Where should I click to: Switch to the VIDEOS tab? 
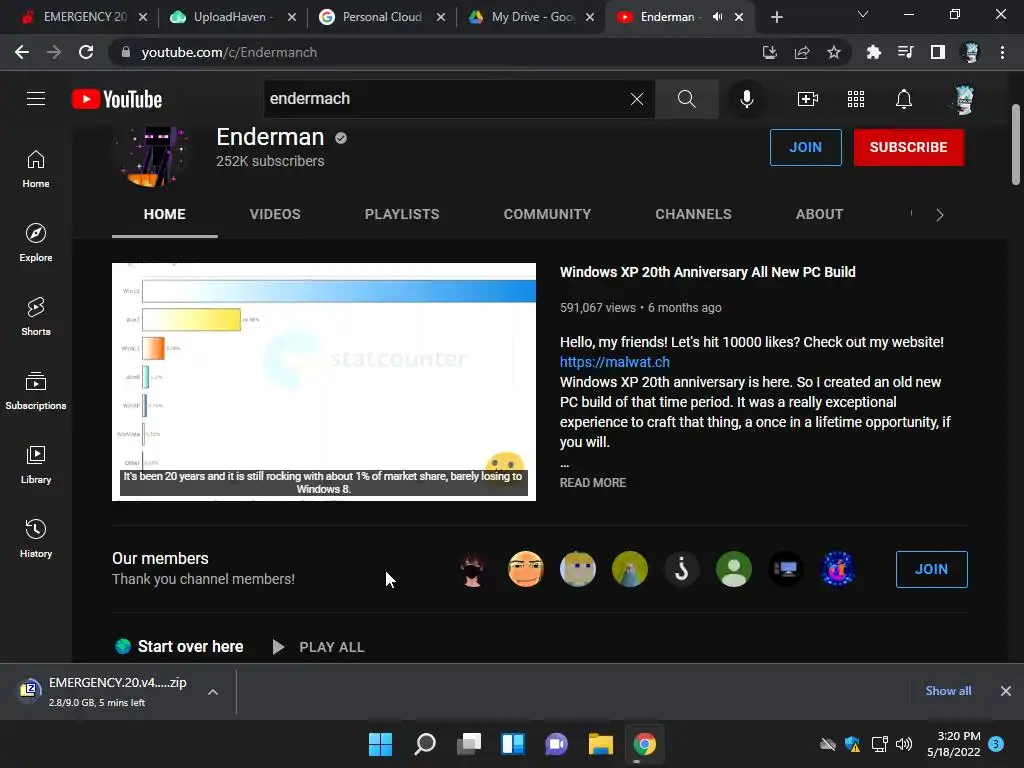[275, 214]
